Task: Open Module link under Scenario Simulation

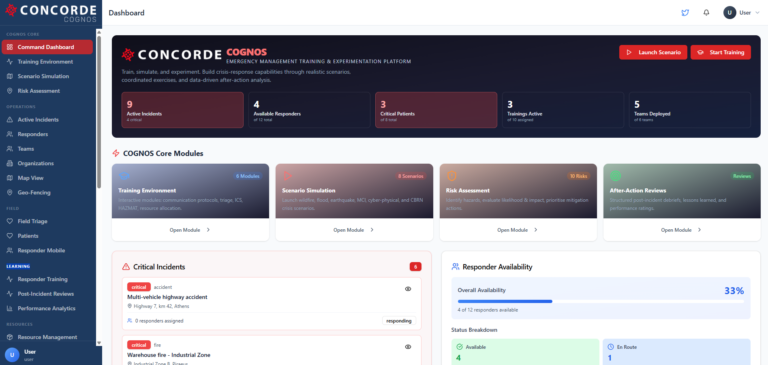Action: pyautogui.click(x=354, y=230)
